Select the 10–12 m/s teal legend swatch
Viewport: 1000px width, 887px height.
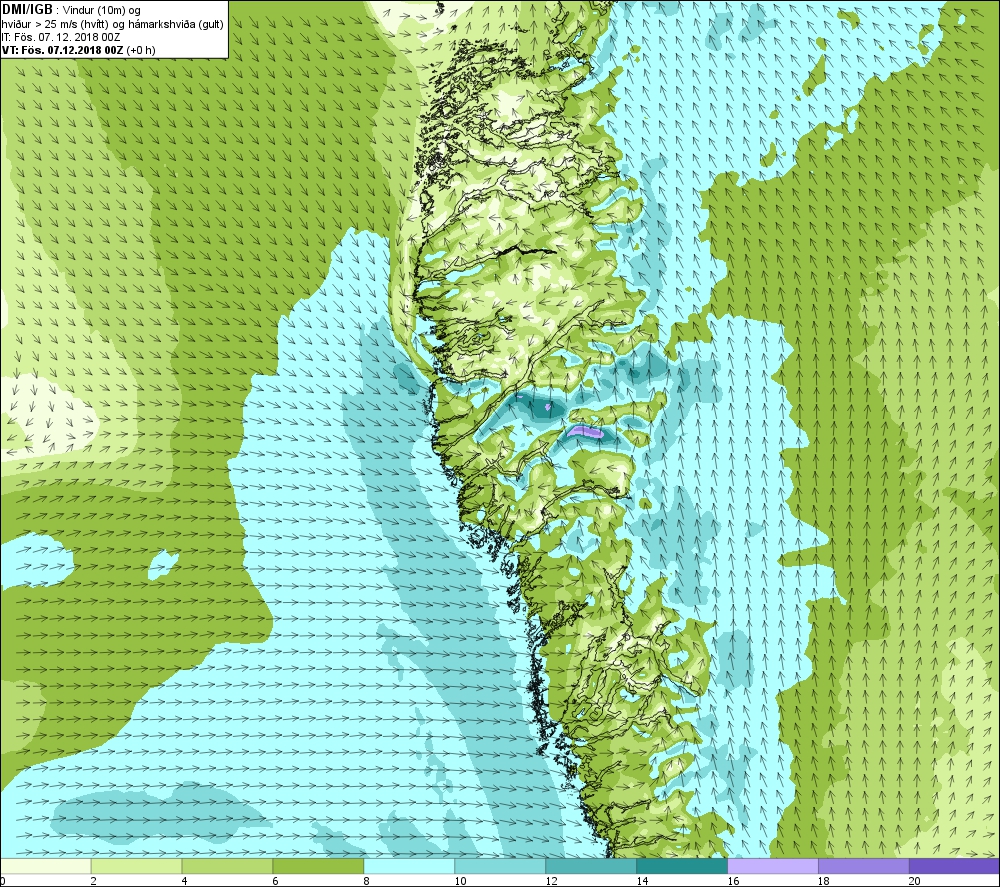pyautogui.click(x=500, y=866)
